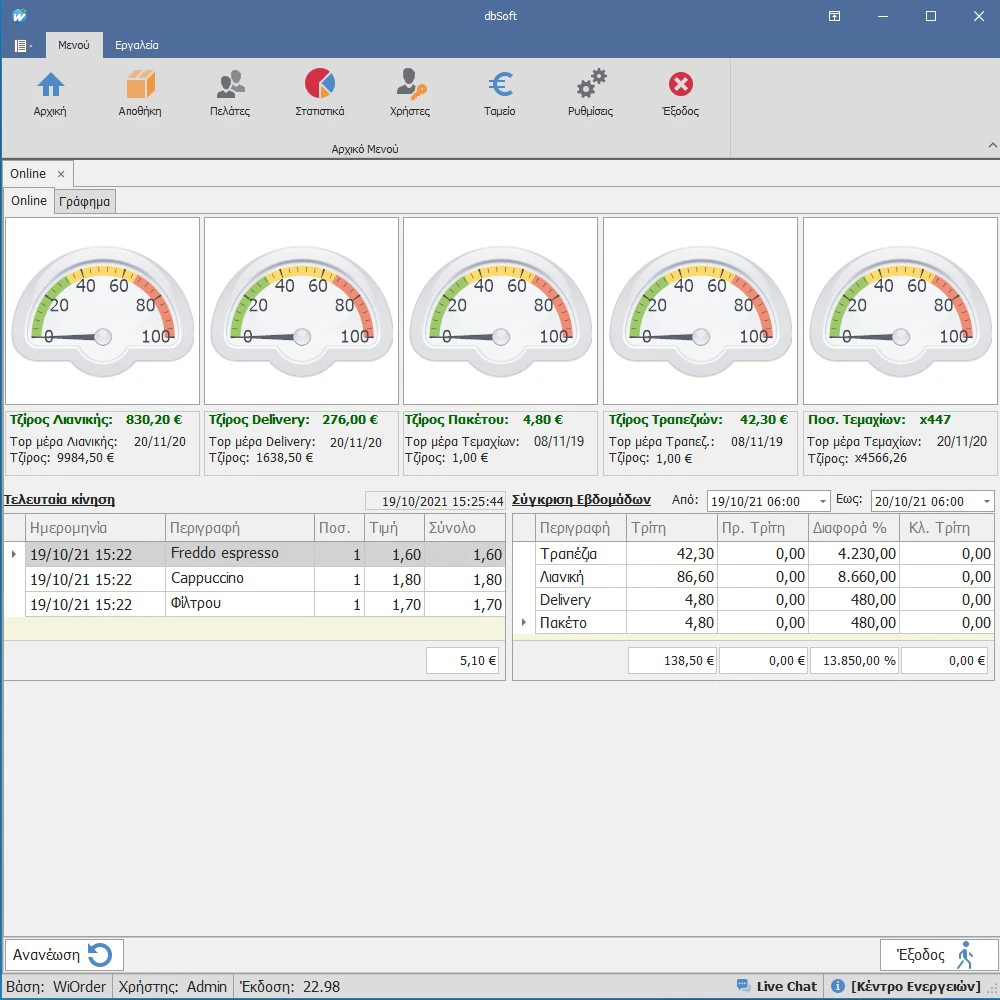Switch to the Γράφημα tab
The height and width of the screenshot is (1000, 1000).
coord(85,202)
